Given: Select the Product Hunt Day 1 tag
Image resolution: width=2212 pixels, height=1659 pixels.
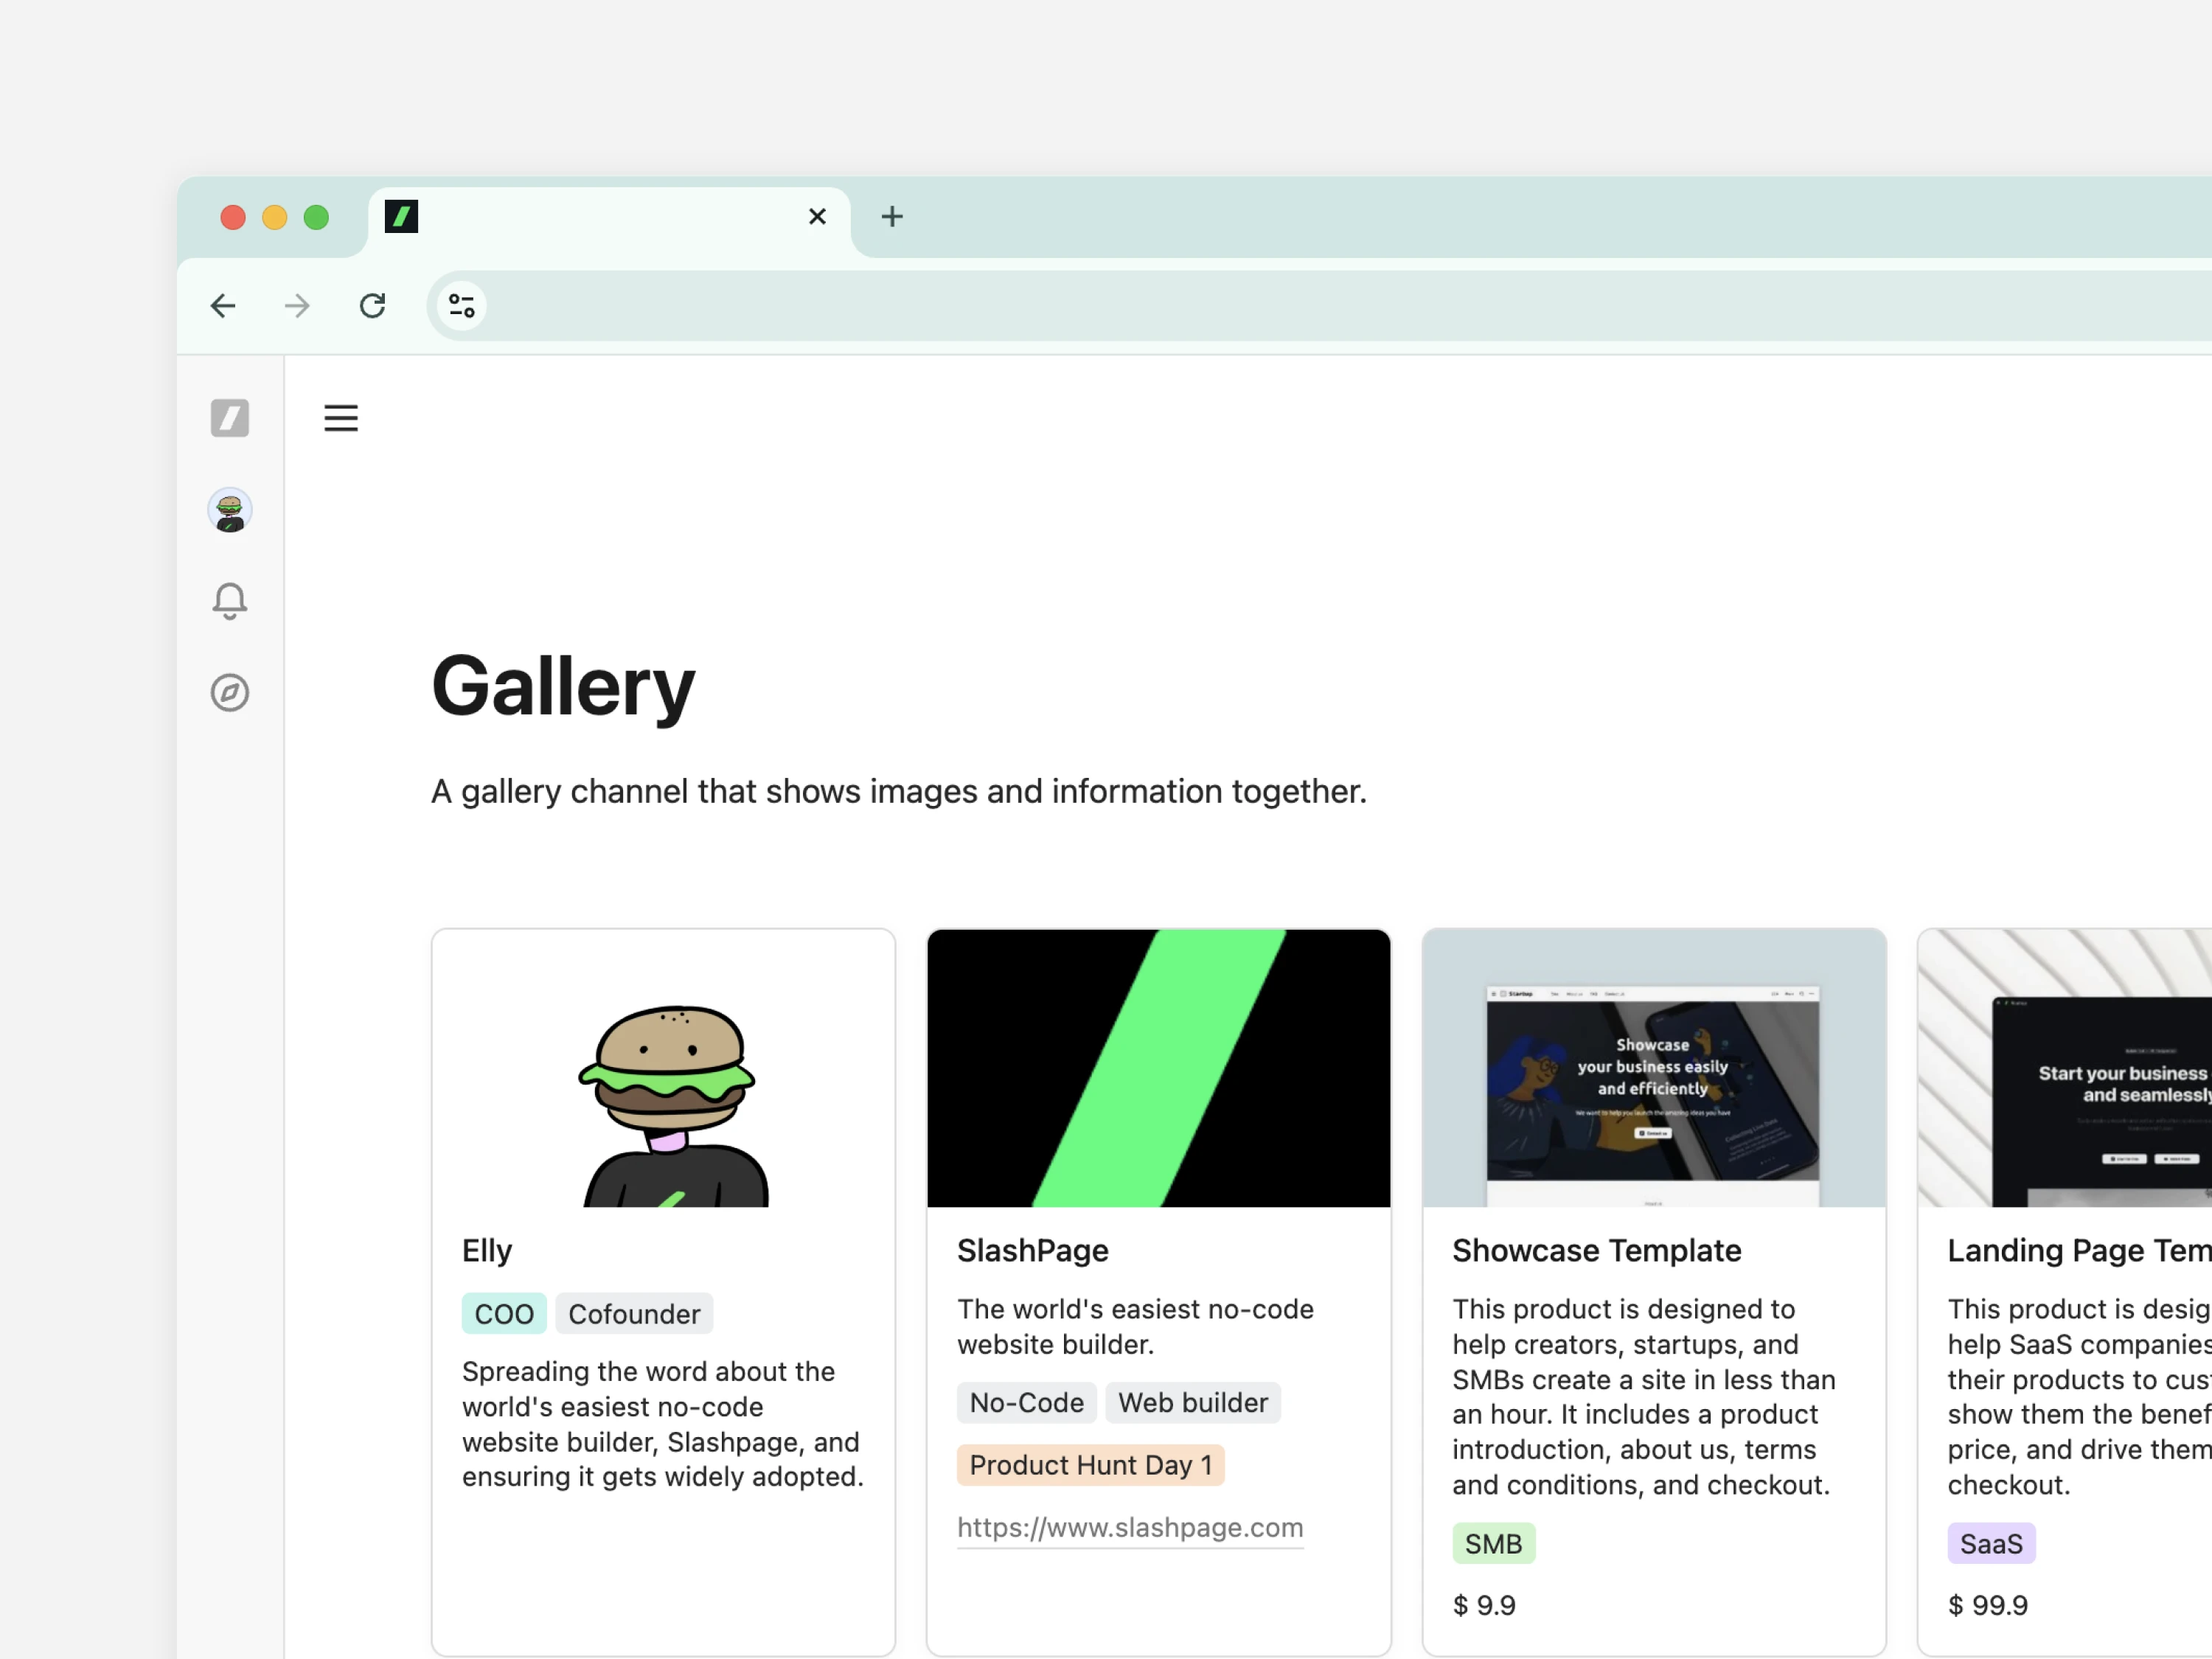Looking at the screenshot, I should pos(1091,1465).
